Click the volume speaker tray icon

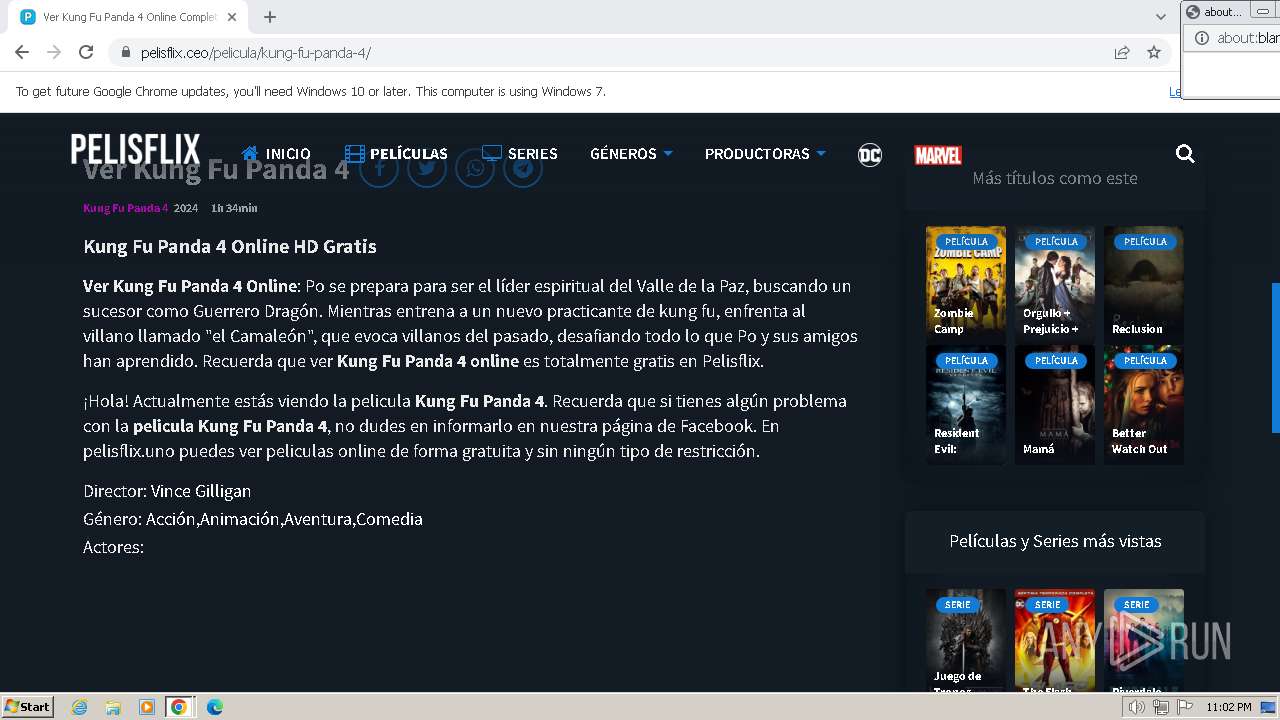click(x=1137, y=707)
